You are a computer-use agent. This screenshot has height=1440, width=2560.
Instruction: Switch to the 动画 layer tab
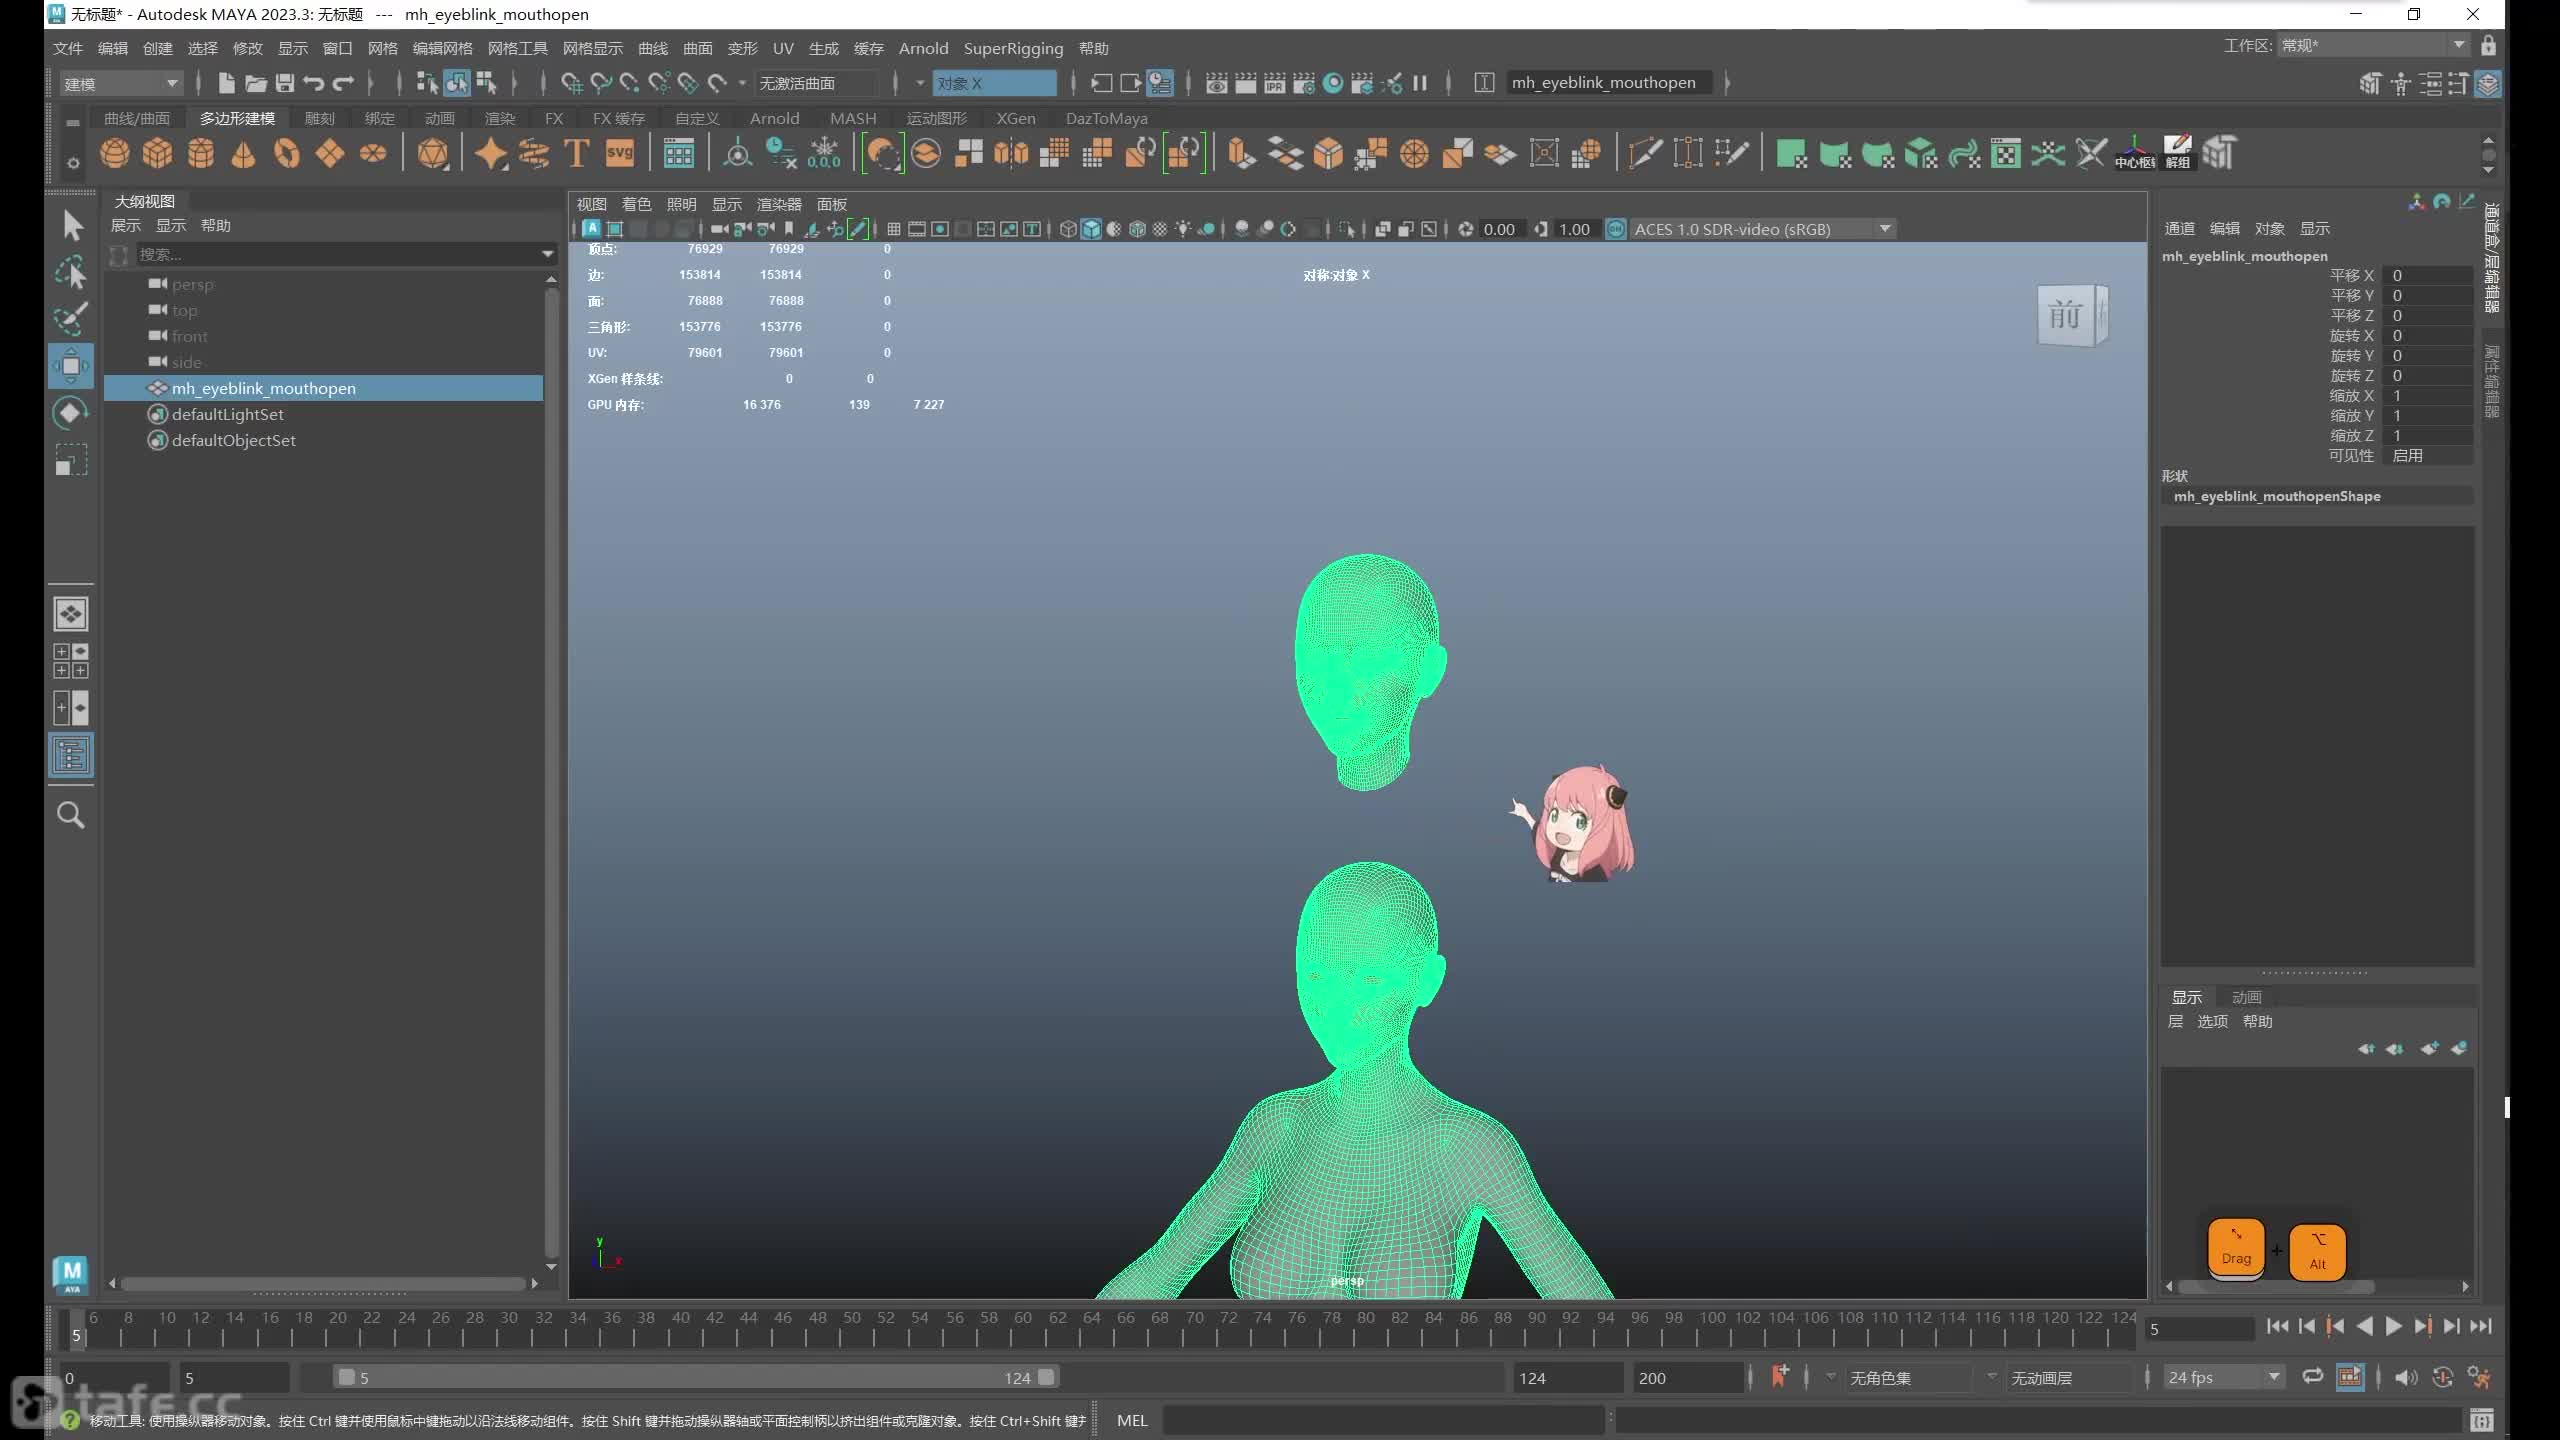2246,997
